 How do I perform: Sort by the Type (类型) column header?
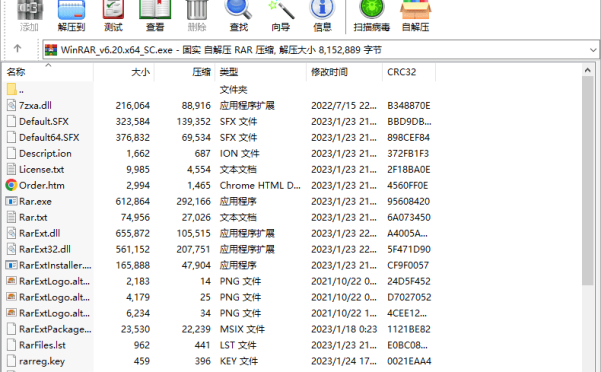click(261, 72)
